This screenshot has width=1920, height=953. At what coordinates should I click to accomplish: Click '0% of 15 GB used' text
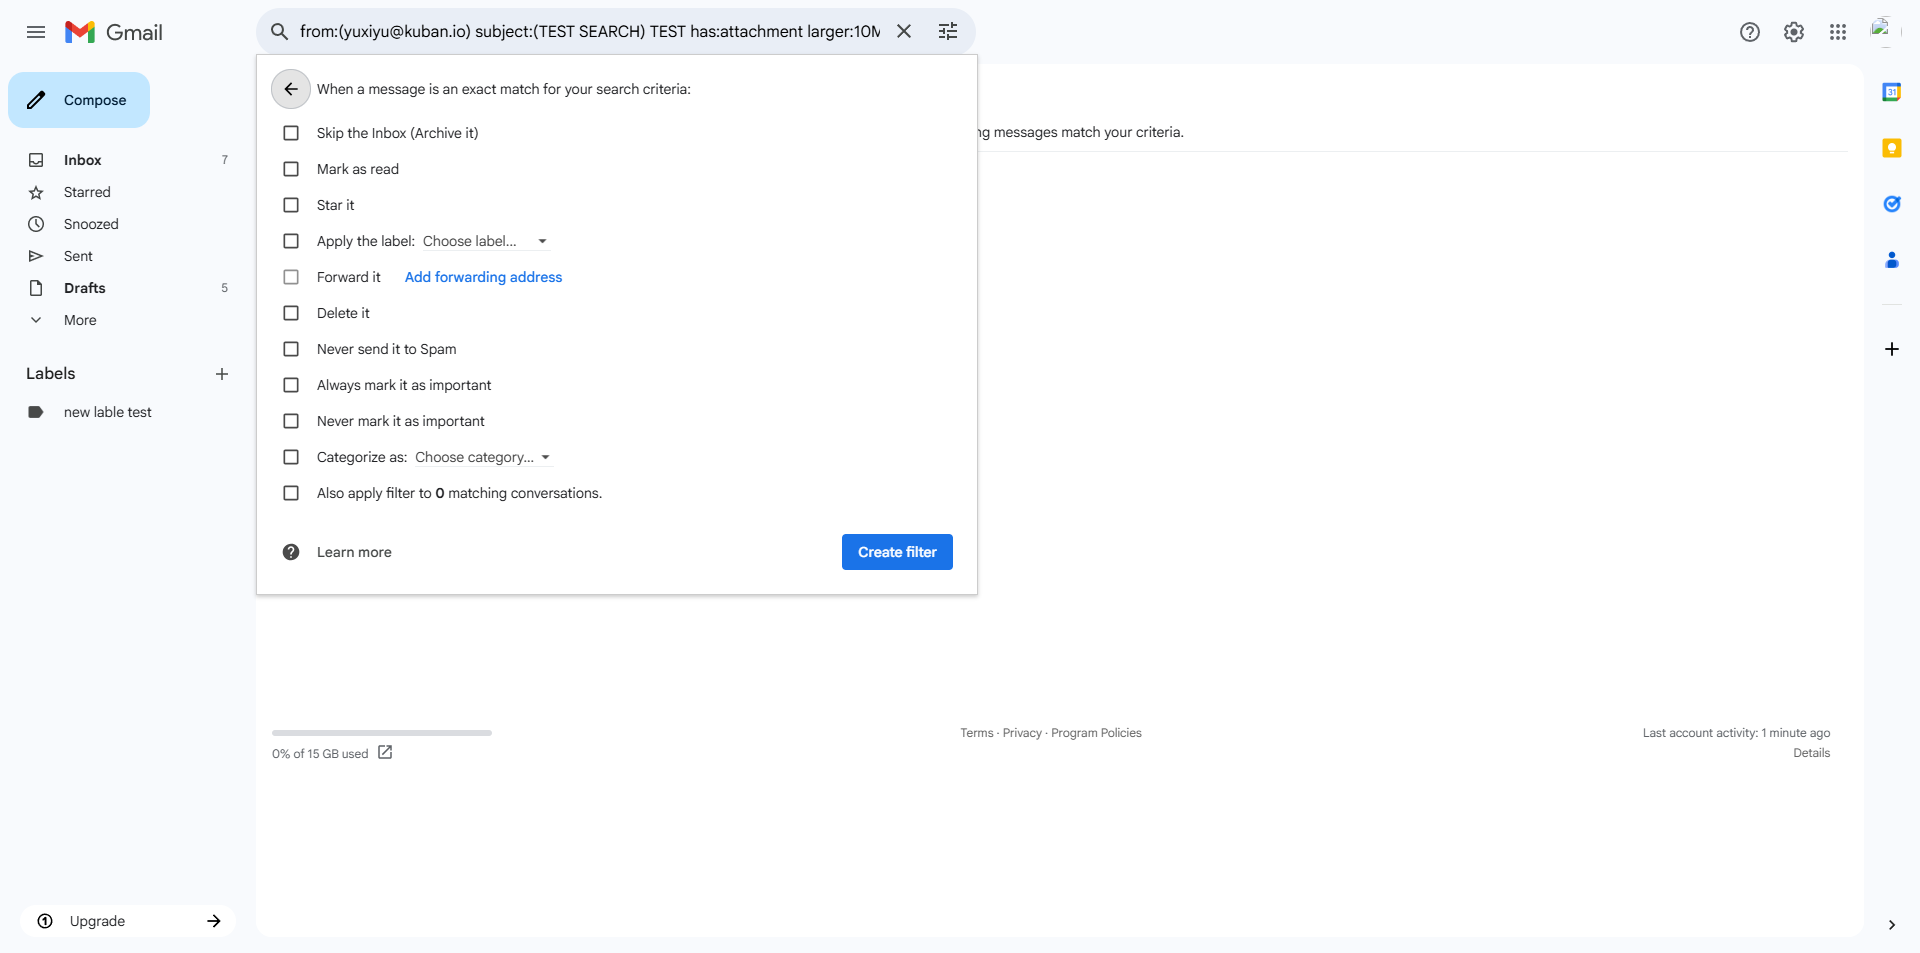[320, 754]
